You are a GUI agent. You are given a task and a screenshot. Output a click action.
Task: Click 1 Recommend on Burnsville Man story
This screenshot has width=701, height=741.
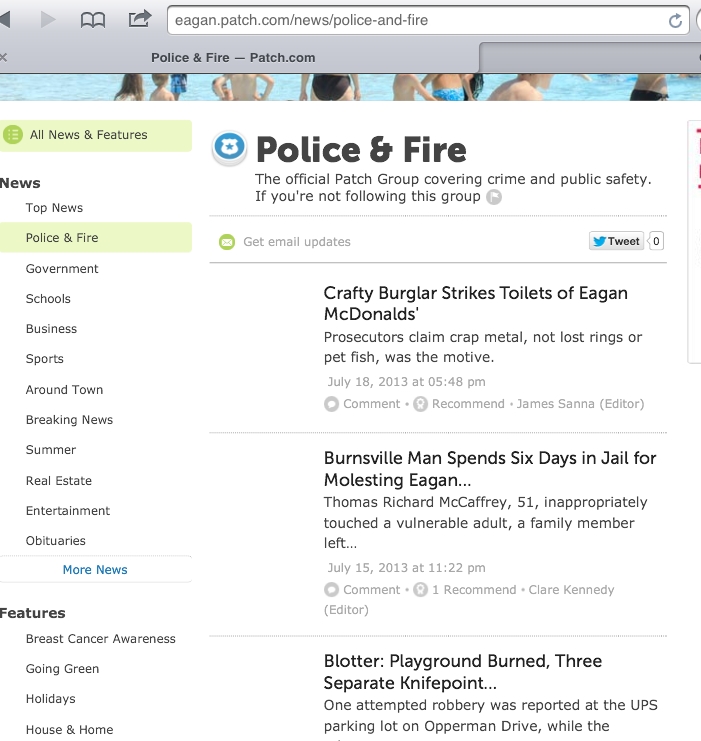[474, 590]
